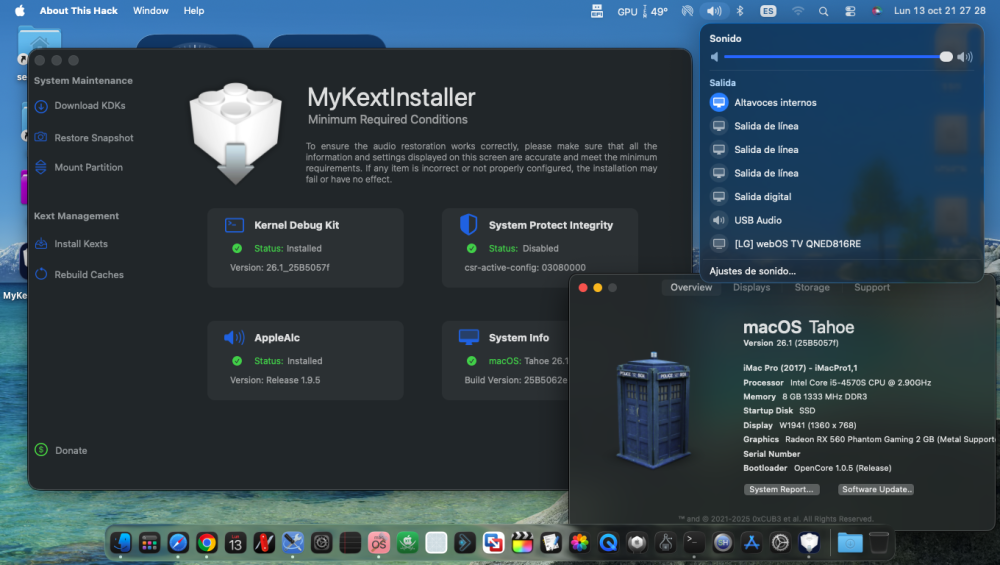Screen dimensions: 1000x565
Task: Open Spotlight search in menu bar
Action: [x=823, y=11]
